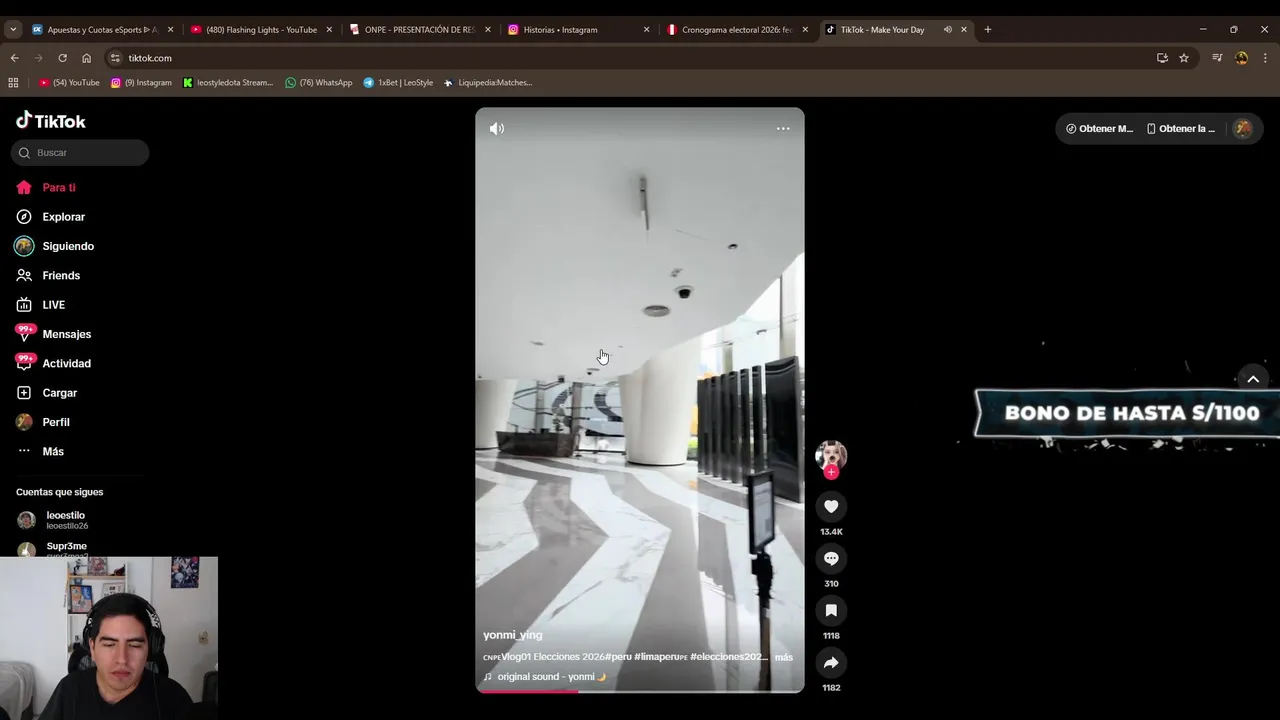Click the TikTok logo
The height and width of the screenshot is (720, 1280).
(51, 121)
